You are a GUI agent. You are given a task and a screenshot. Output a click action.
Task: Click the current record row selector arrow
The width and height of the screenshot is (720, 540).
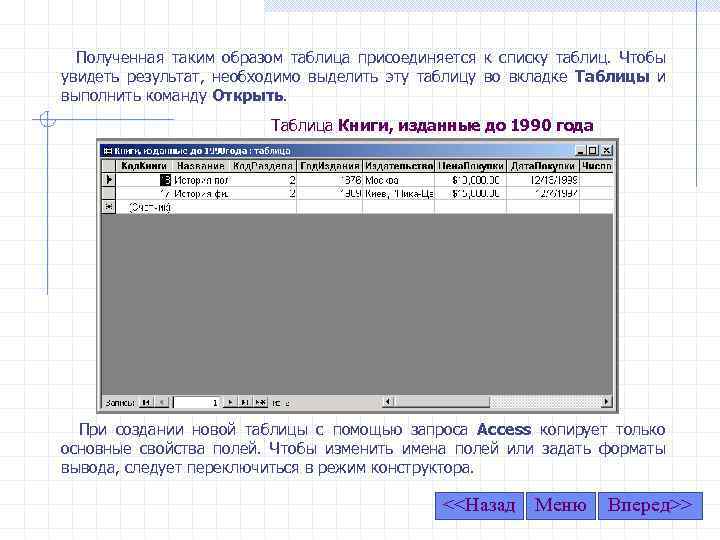108,180
